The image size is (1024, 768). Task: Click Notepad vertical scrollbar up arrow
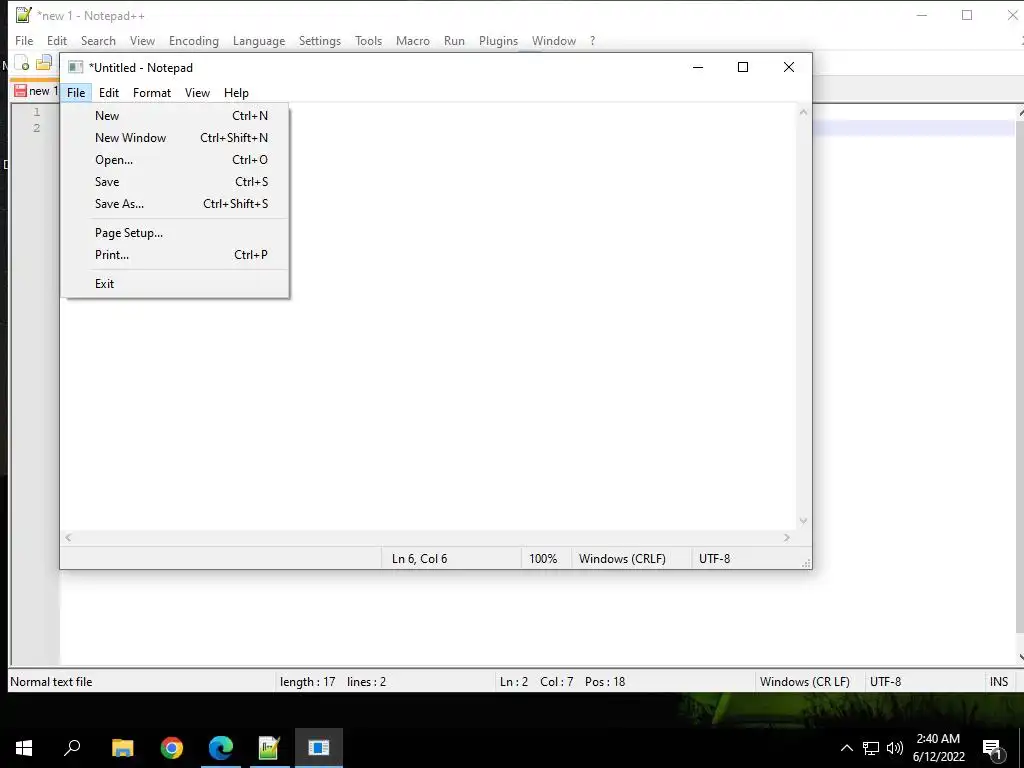click(803, 112)
